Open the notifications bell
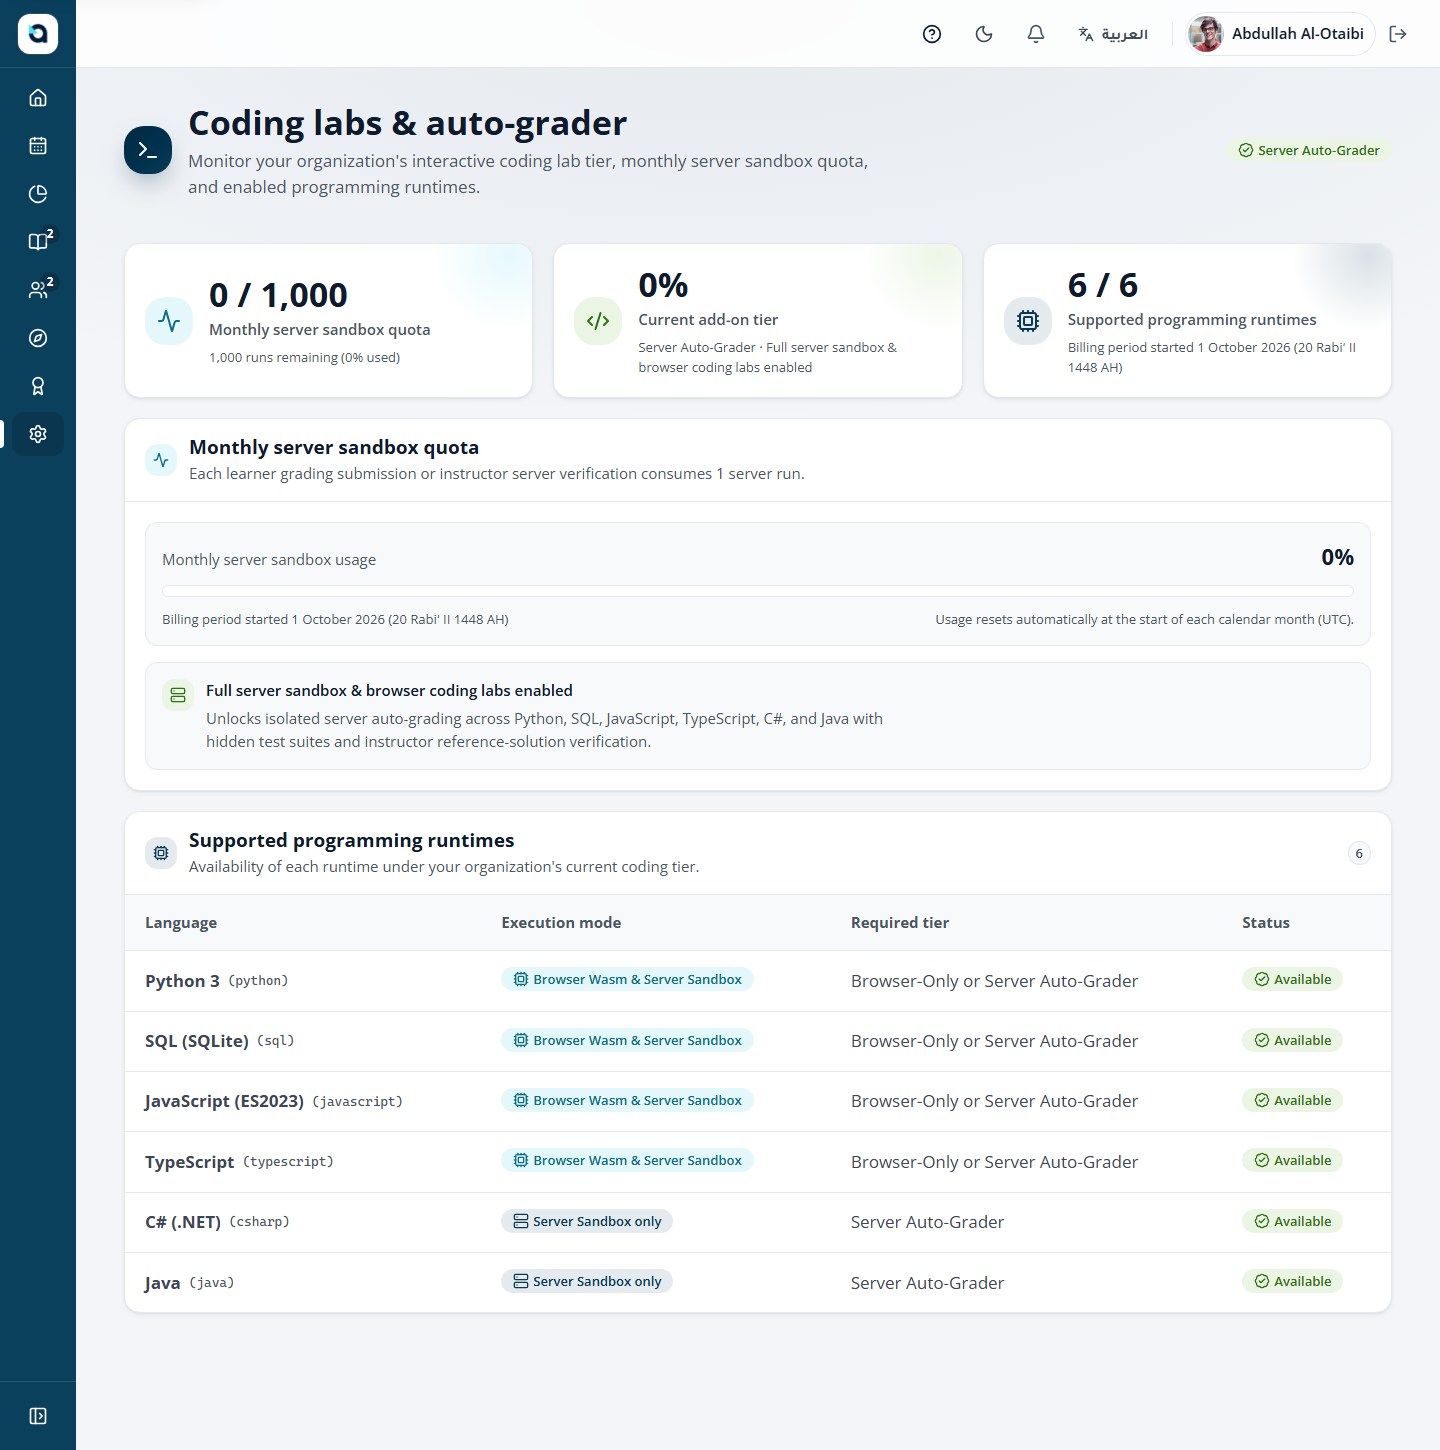Image resolution: width=1440 pixels, height=1450 pixels. tap(1036, 34)
